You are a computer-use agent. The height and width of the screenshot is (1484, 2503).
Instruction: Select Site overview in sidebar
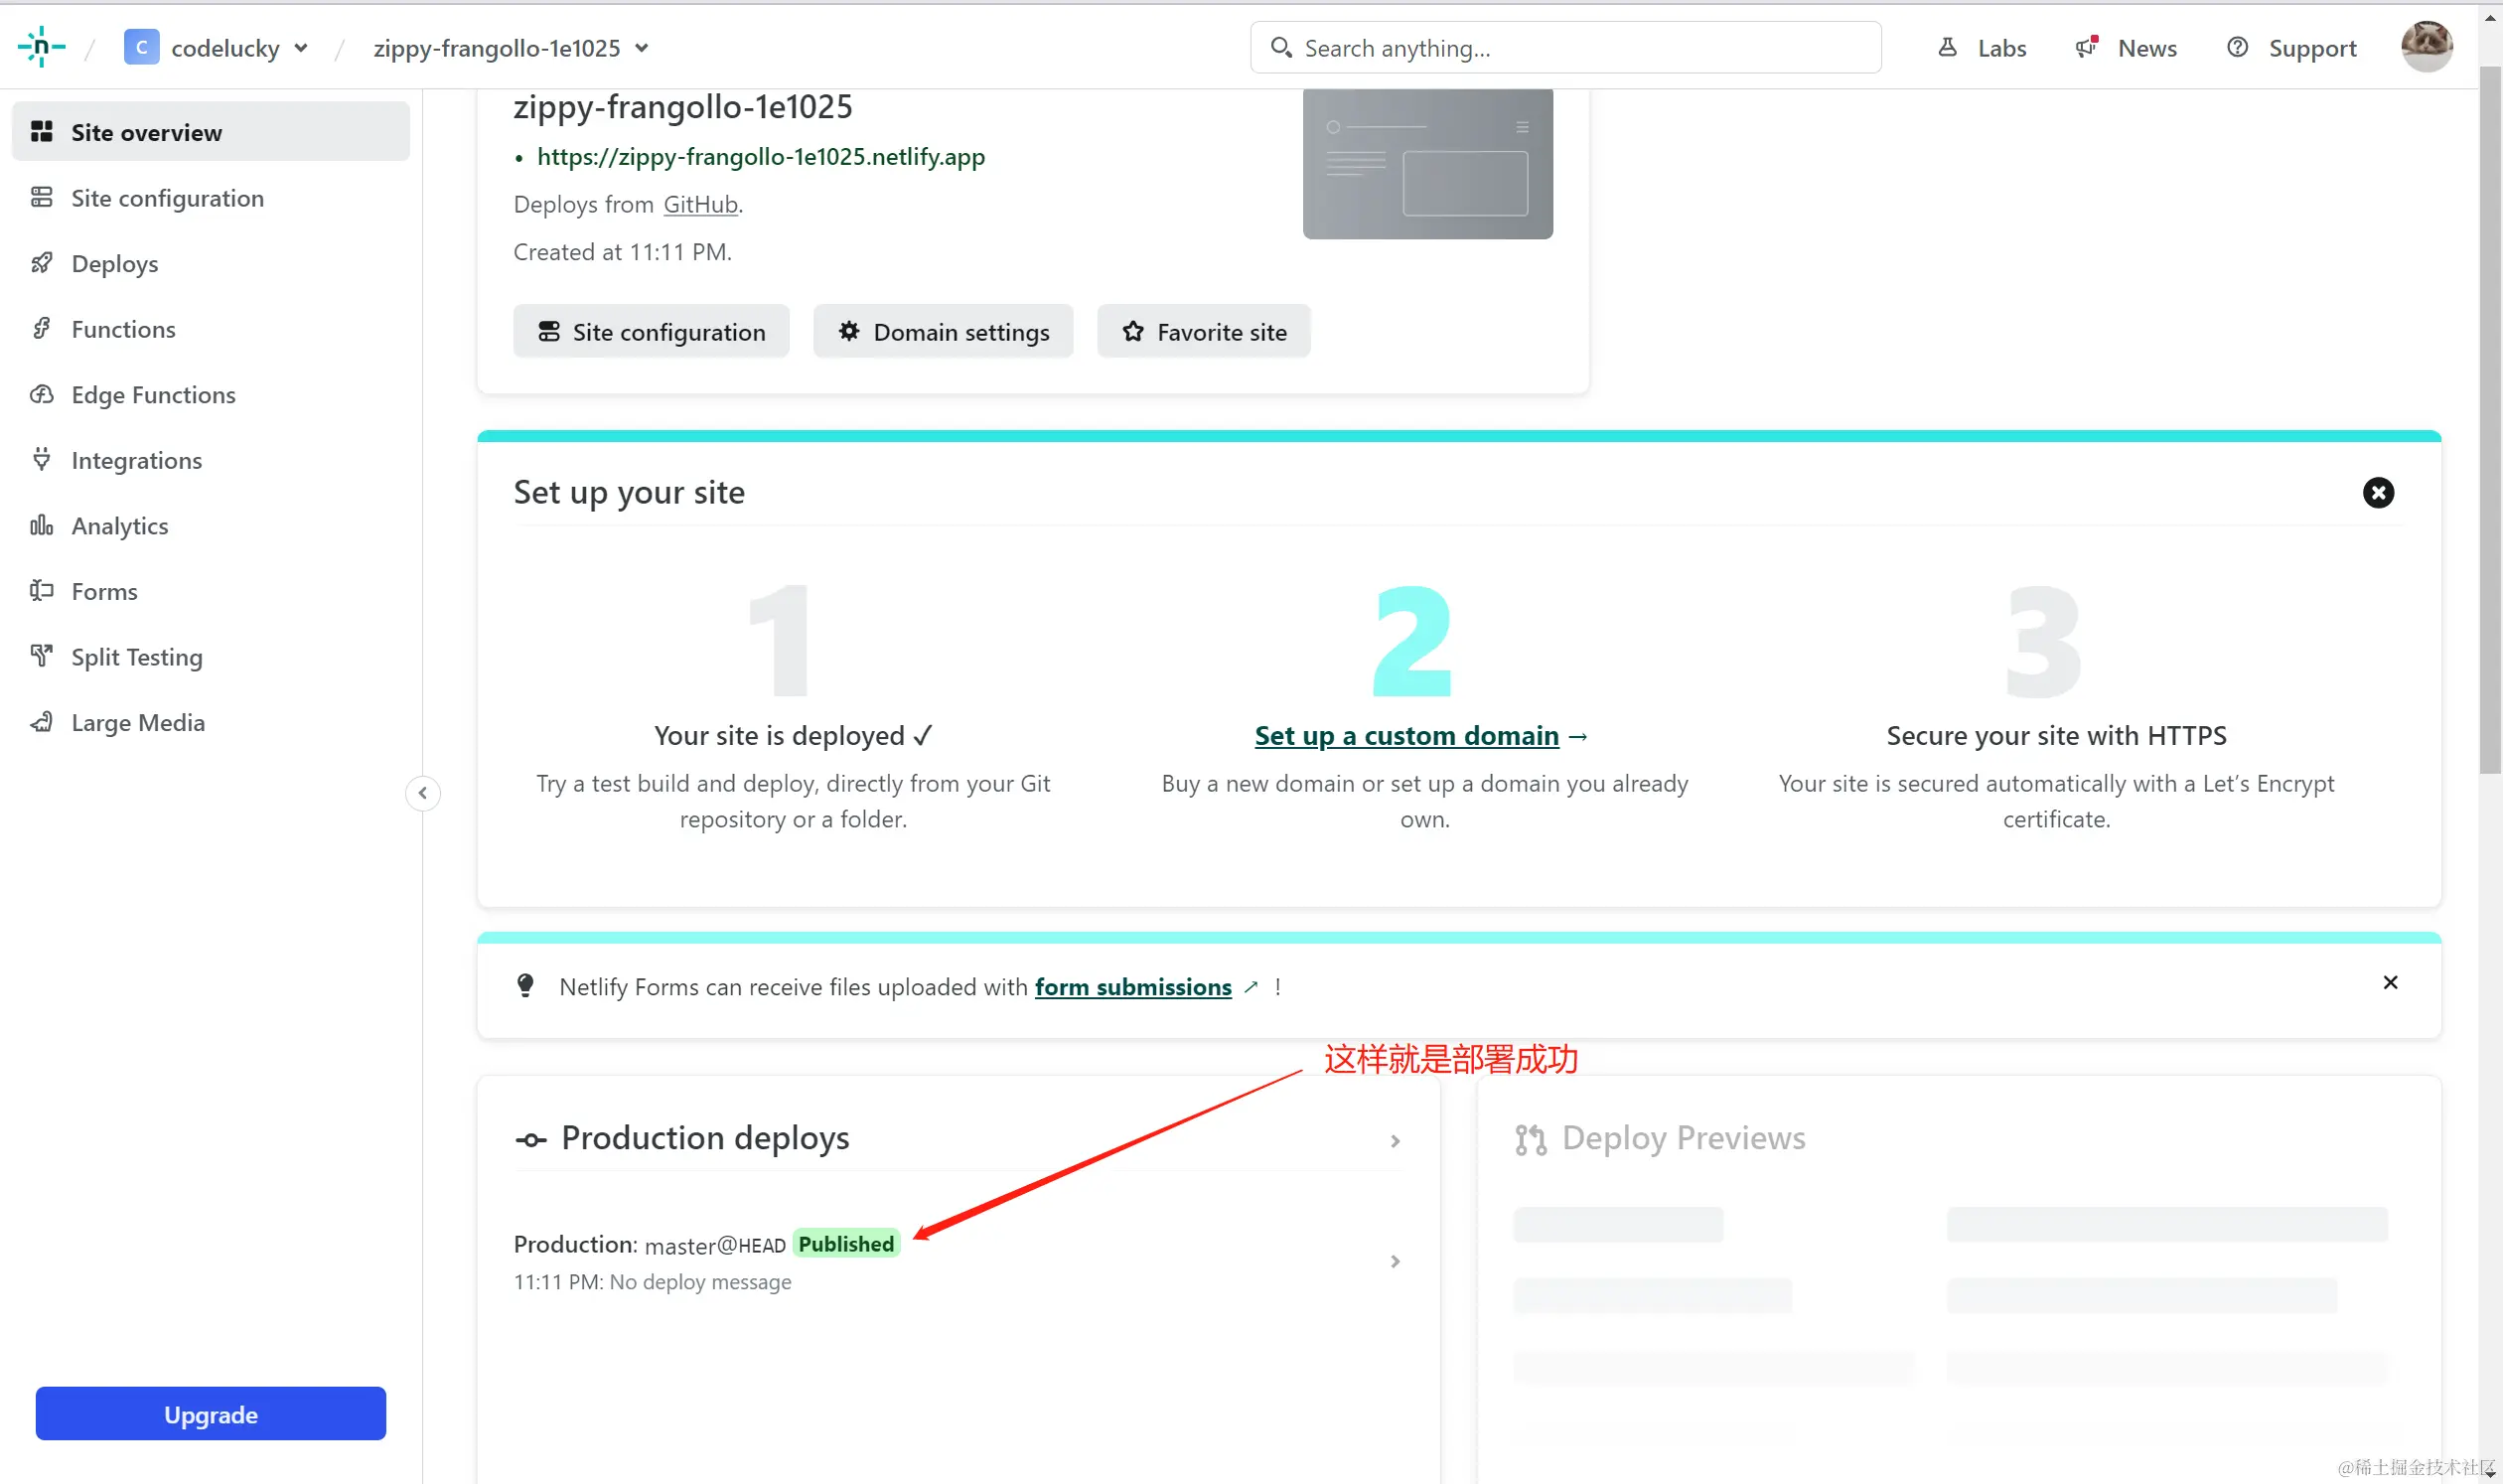coord(210,132)
